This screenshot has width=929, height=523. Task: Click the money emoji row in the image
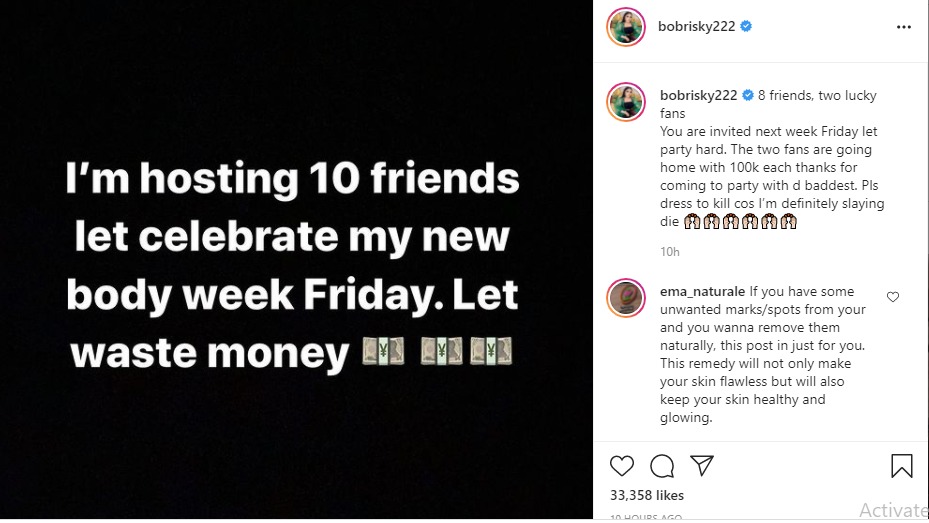click(438, 351)
